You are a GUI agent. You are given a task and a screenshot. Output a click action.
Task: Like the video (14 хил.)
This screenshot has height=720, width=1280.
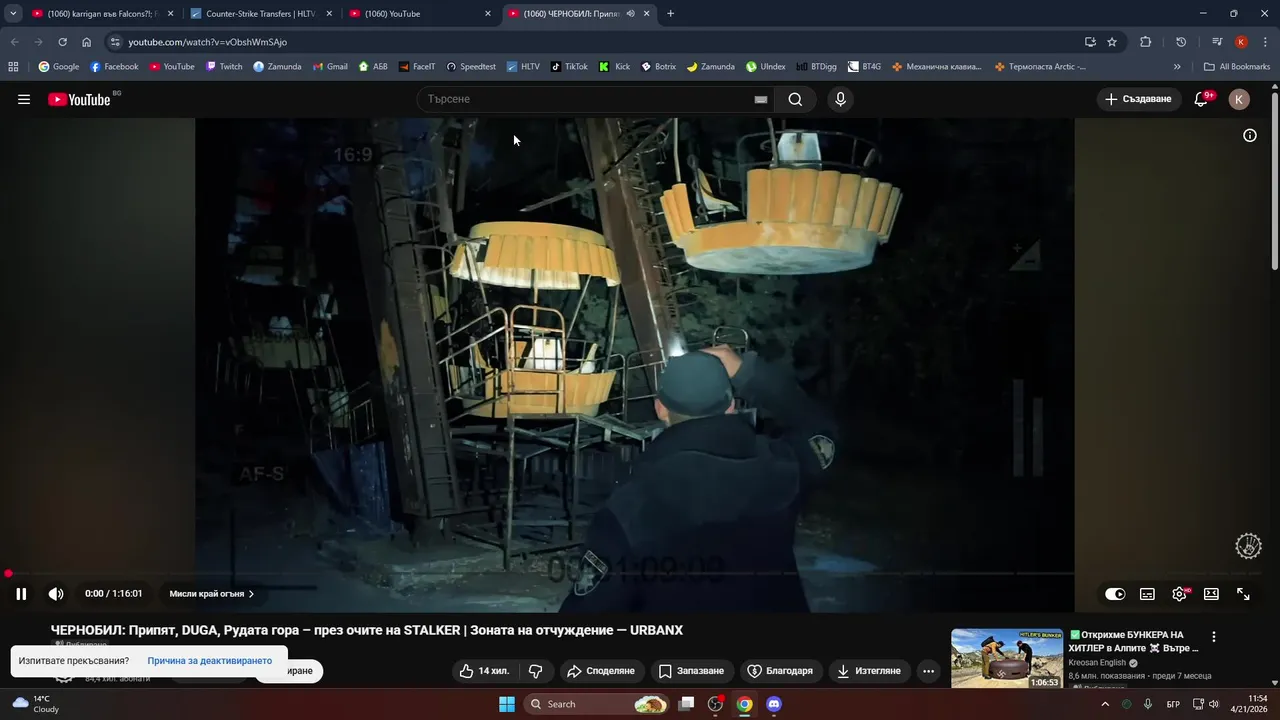click(x=484, y=671)
